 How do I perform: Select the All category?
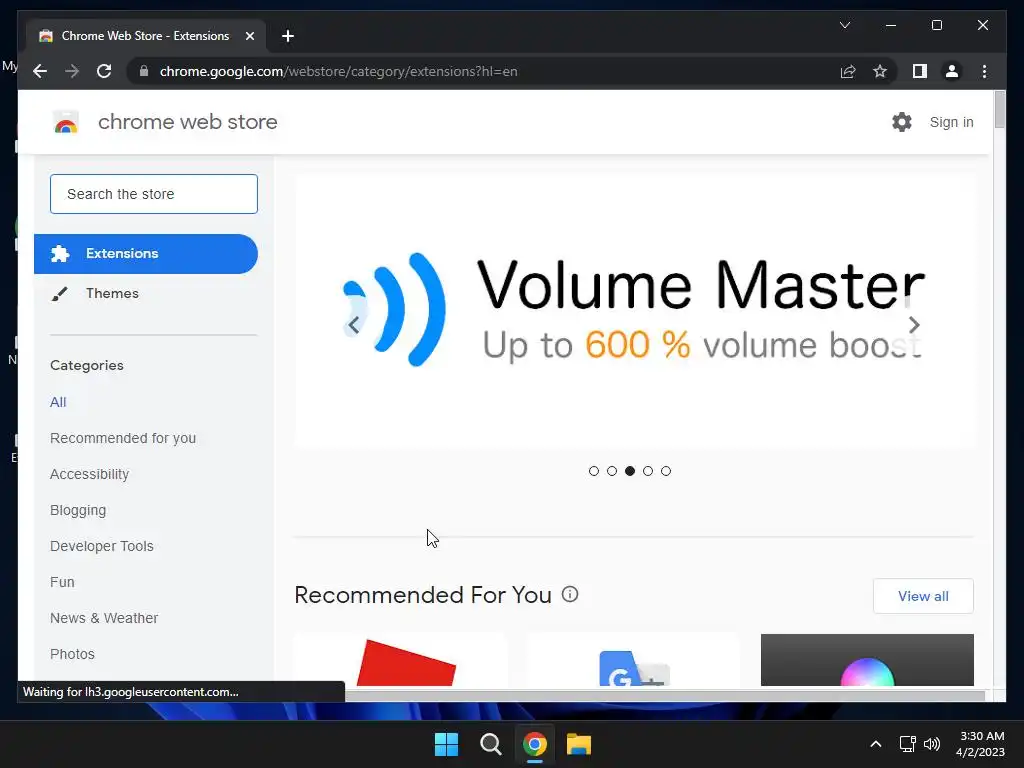pos(58,402)
